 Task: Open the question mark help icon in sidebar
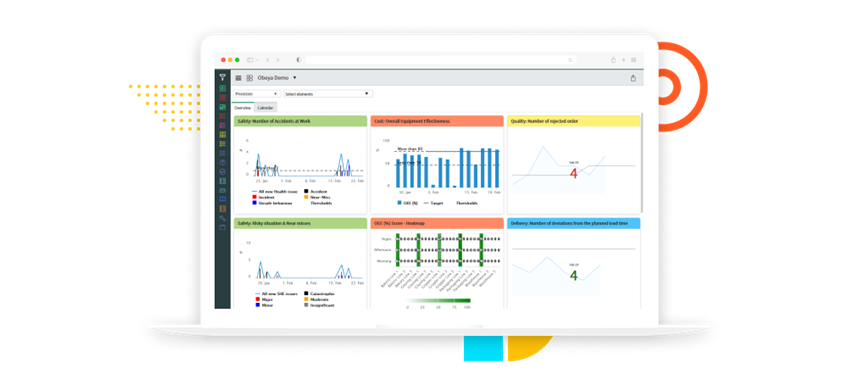223,162
